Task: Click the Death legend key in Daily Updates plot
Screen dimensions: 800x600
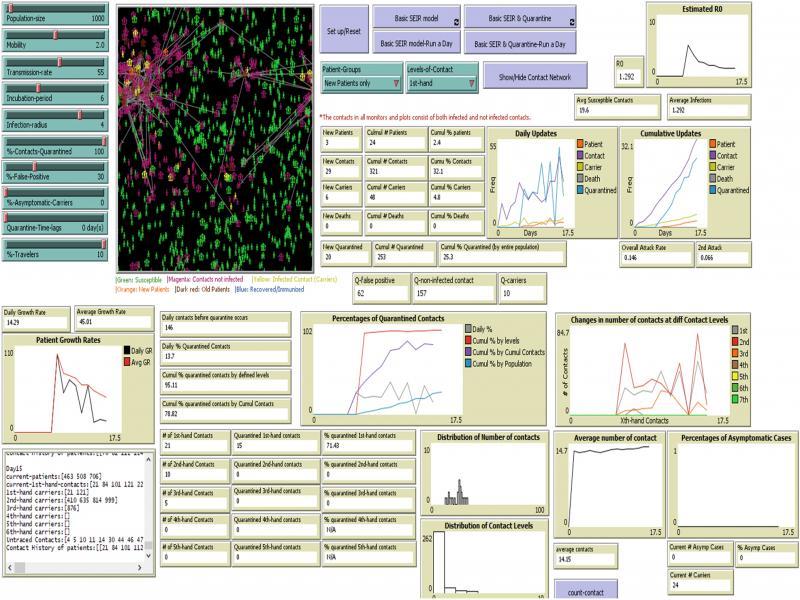Action: tap(581, 178)
